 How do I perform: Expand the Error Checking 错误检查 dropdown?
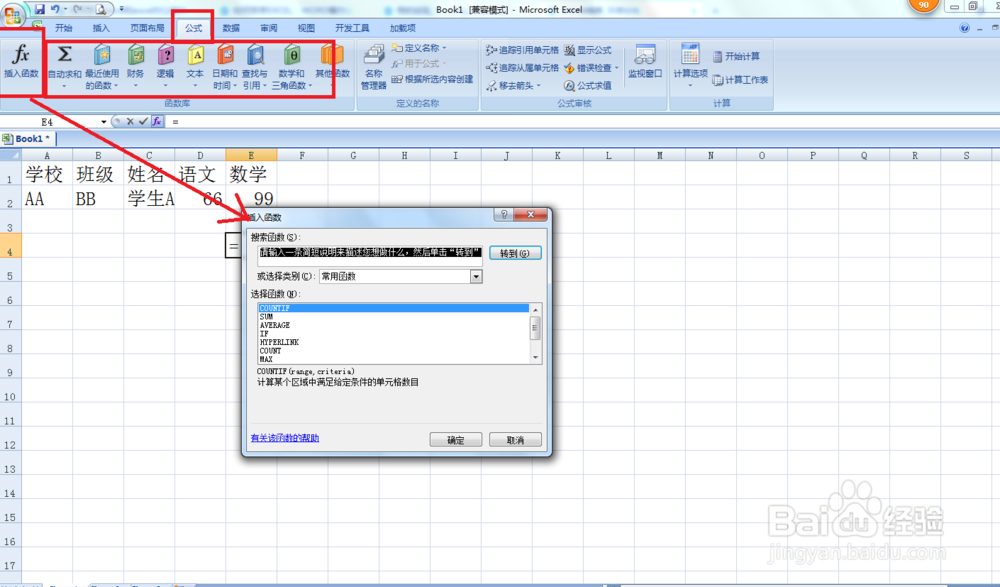(x=617, y=68)
